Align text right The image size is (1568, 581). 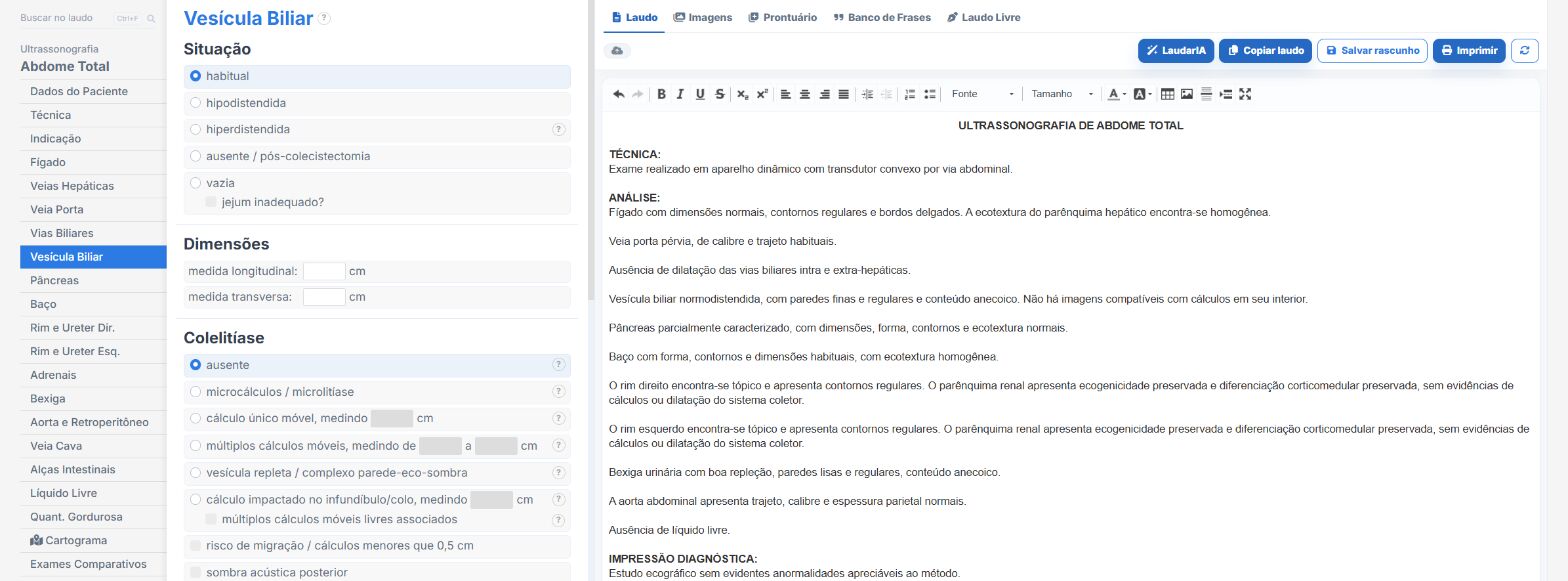(824, 94)
